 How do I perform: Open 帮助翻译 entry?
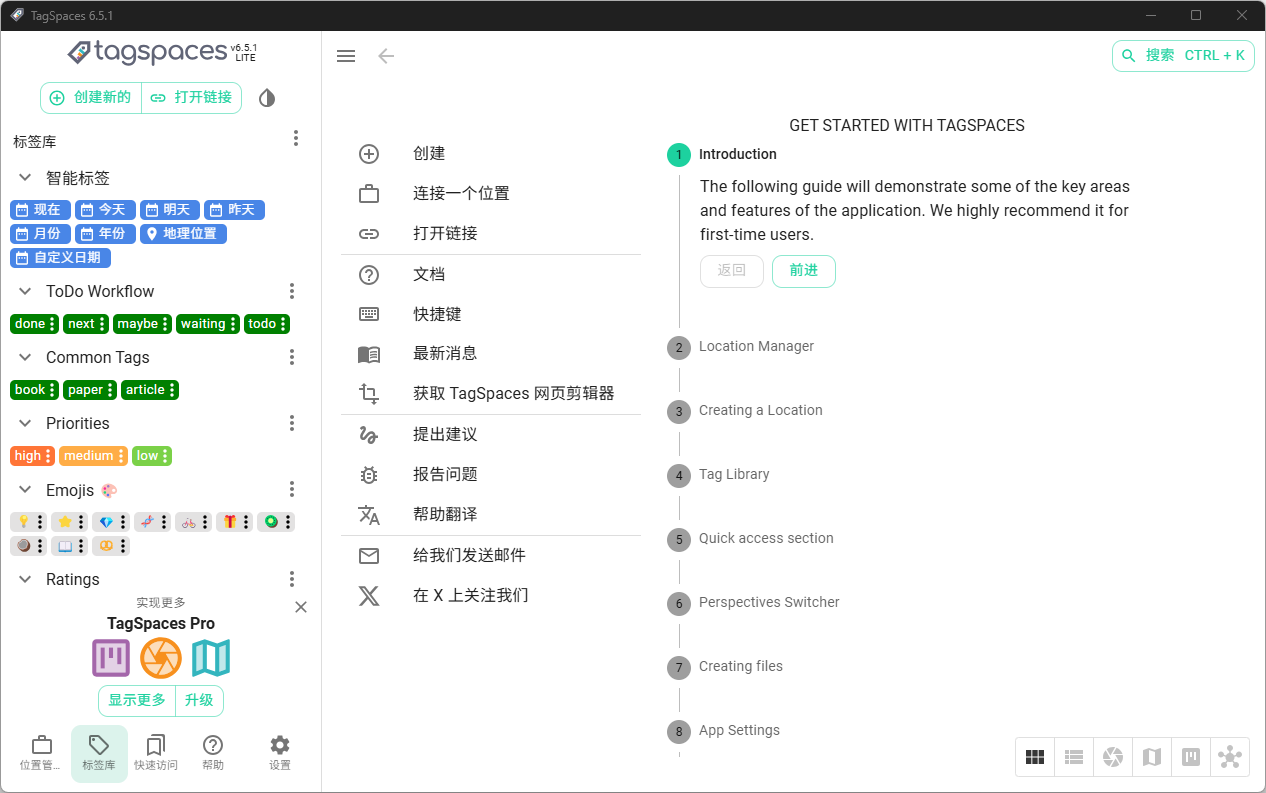[x=491, y=515]
